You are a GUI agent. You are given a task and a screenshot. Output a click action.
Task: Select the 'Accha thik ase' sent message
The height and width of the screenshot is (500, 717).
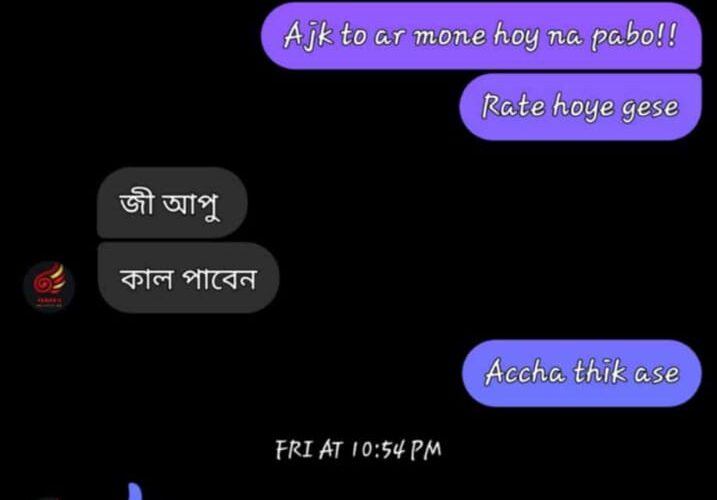coord(582,373)
